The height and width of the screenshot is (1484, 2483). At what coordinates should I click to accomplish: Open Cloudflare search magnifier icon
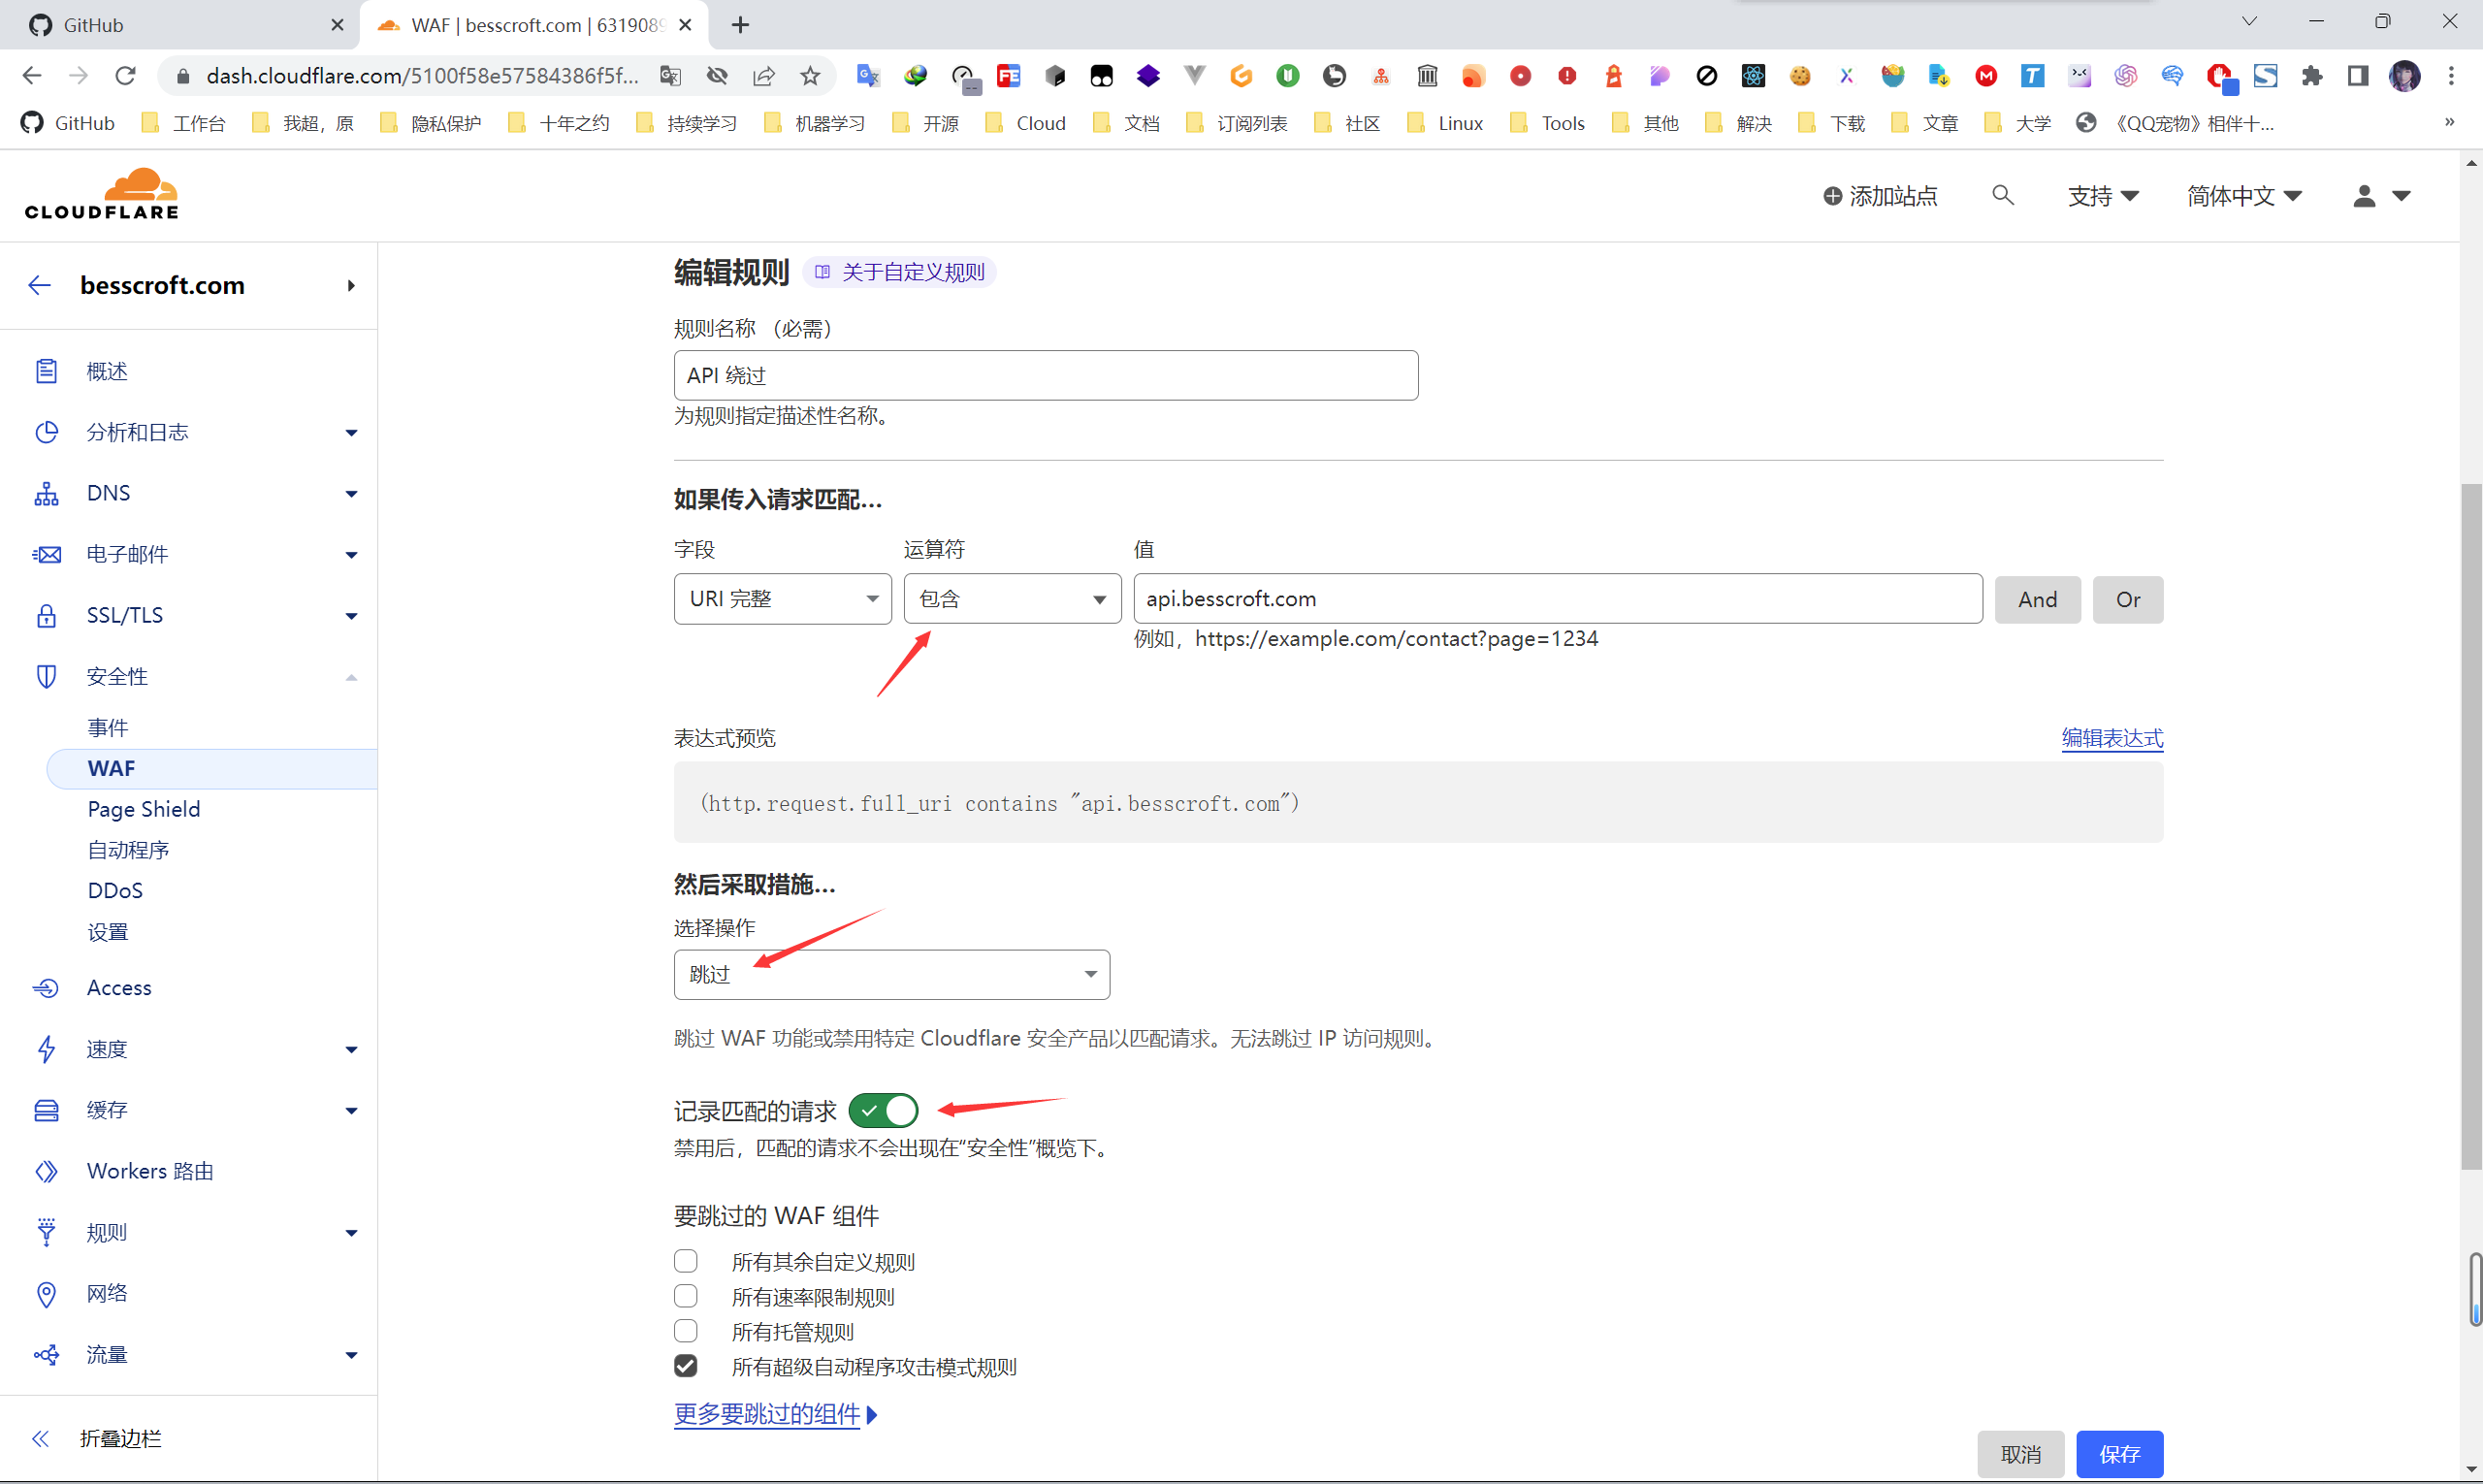2002,195
